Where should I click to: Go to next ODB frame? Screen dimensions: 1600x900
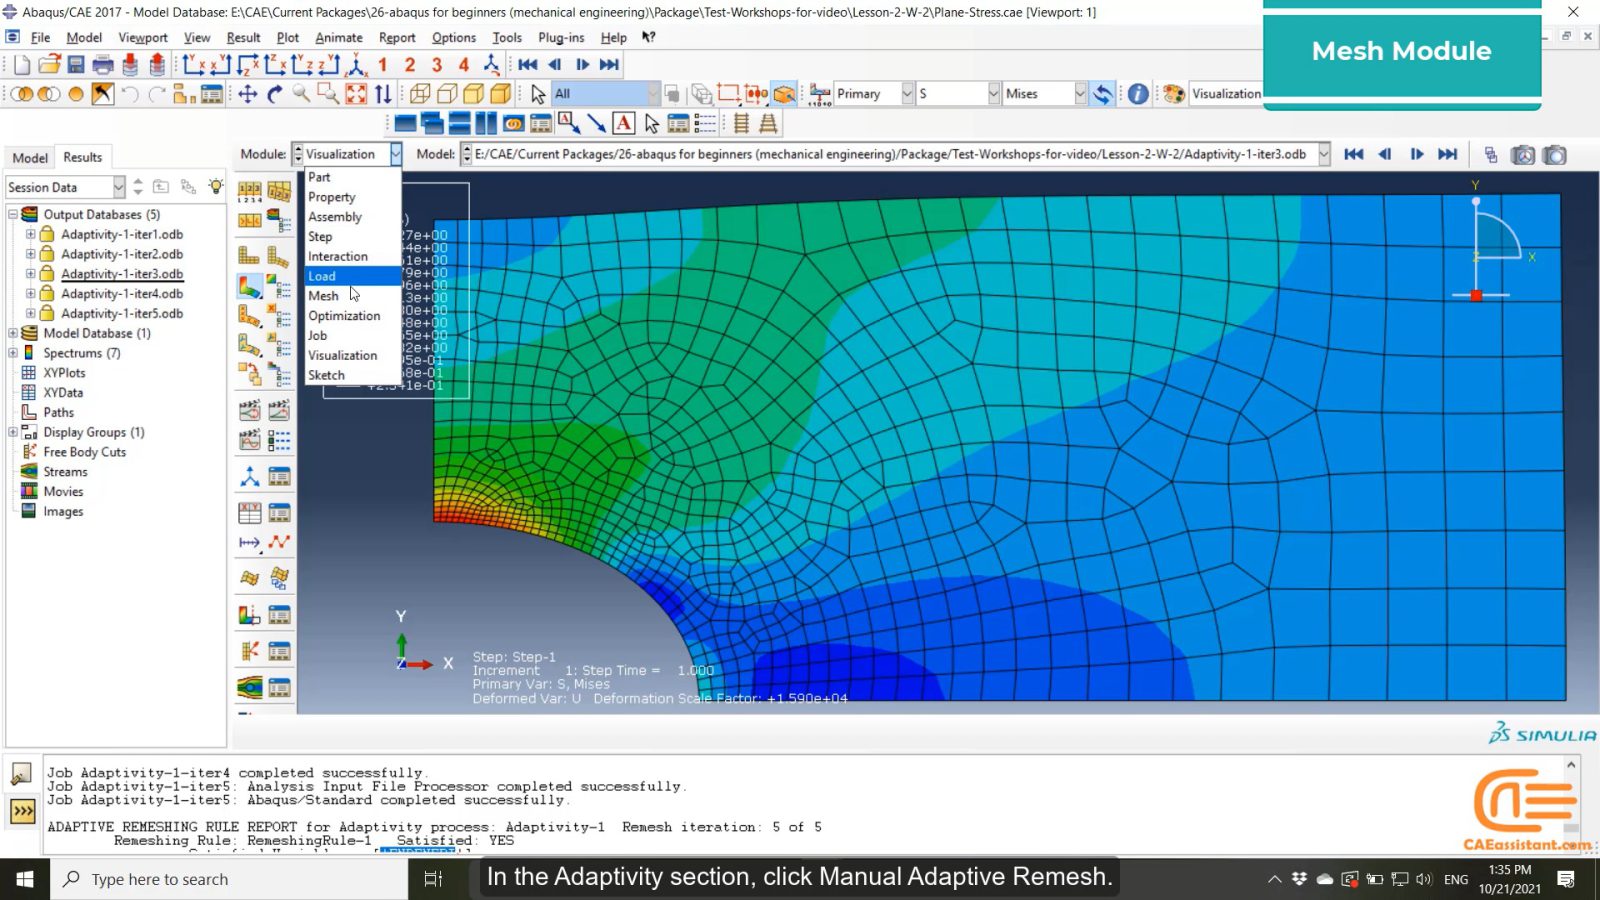1416,154
